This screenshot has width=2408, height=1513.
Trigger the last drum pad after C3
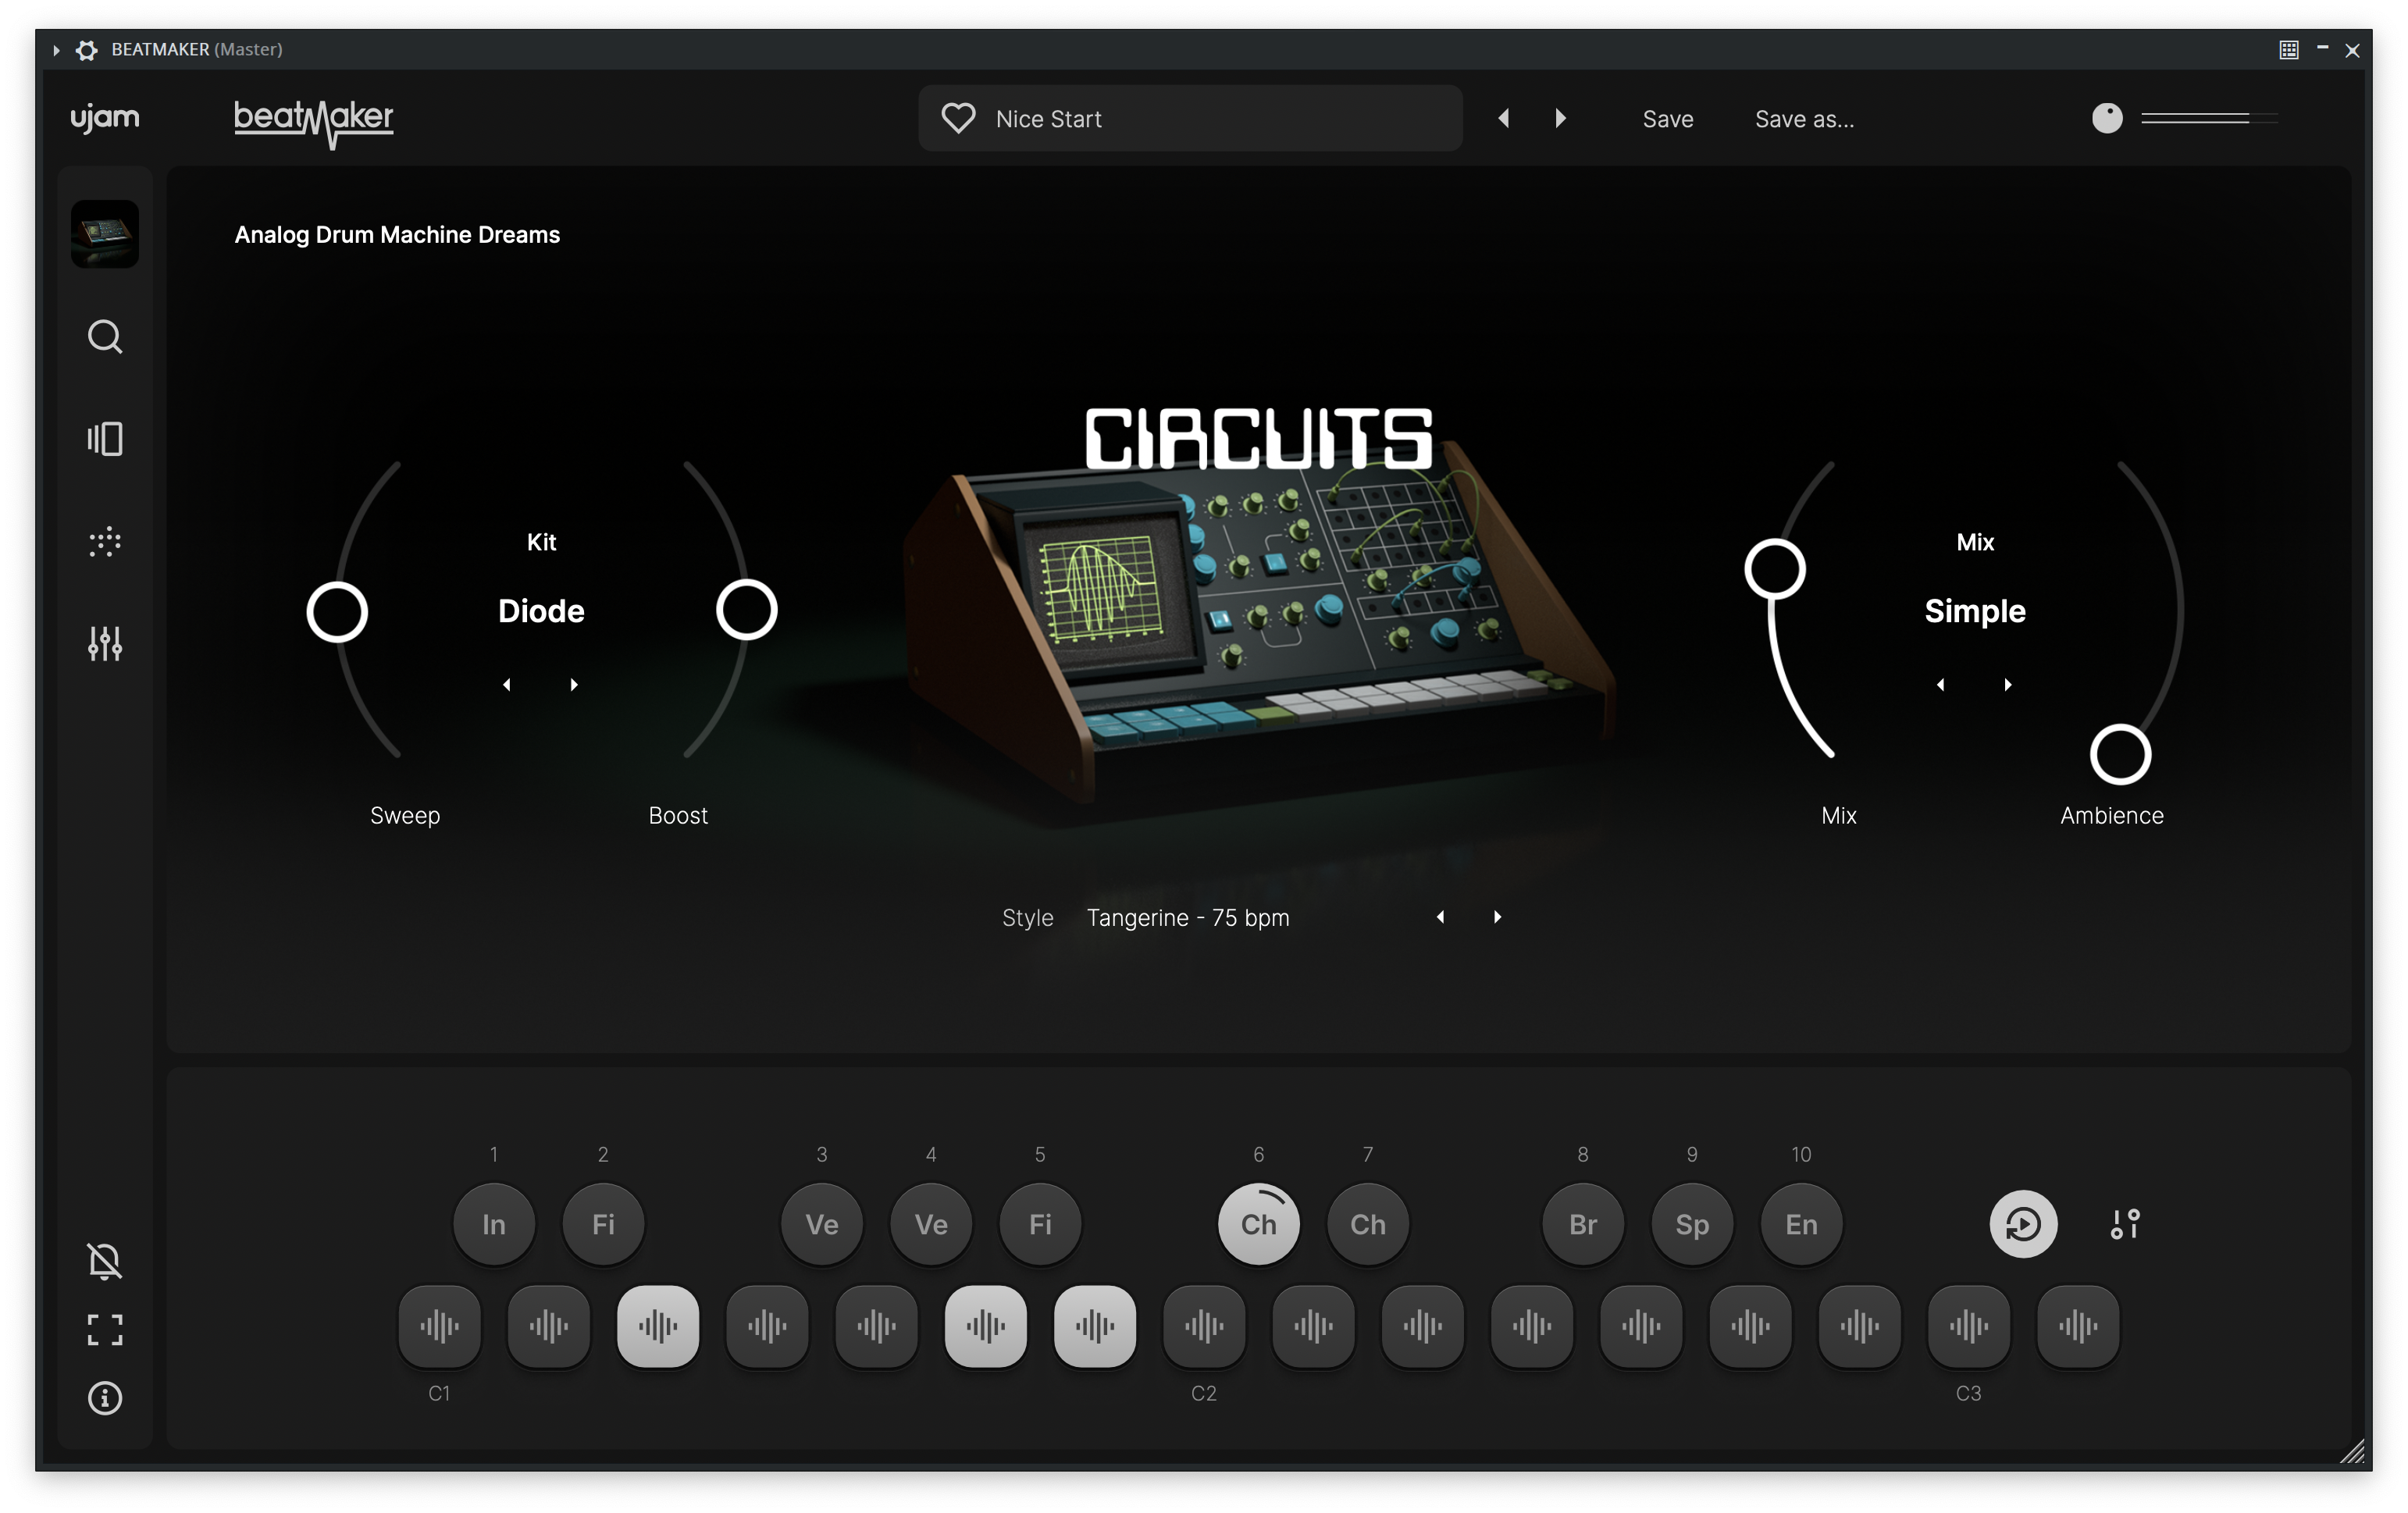pyautogui.click(x=2078, y=1327)
